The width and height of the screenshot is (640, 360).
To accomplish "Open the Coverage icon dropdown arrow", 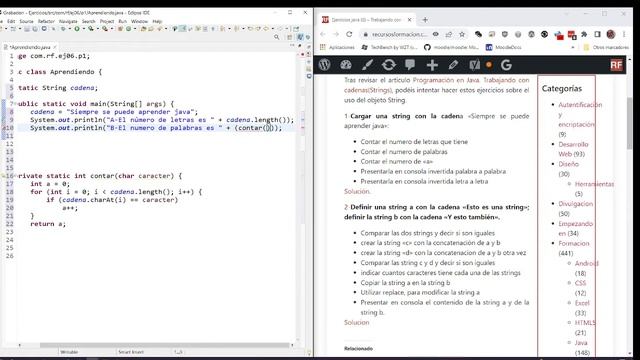I will 98,29.
